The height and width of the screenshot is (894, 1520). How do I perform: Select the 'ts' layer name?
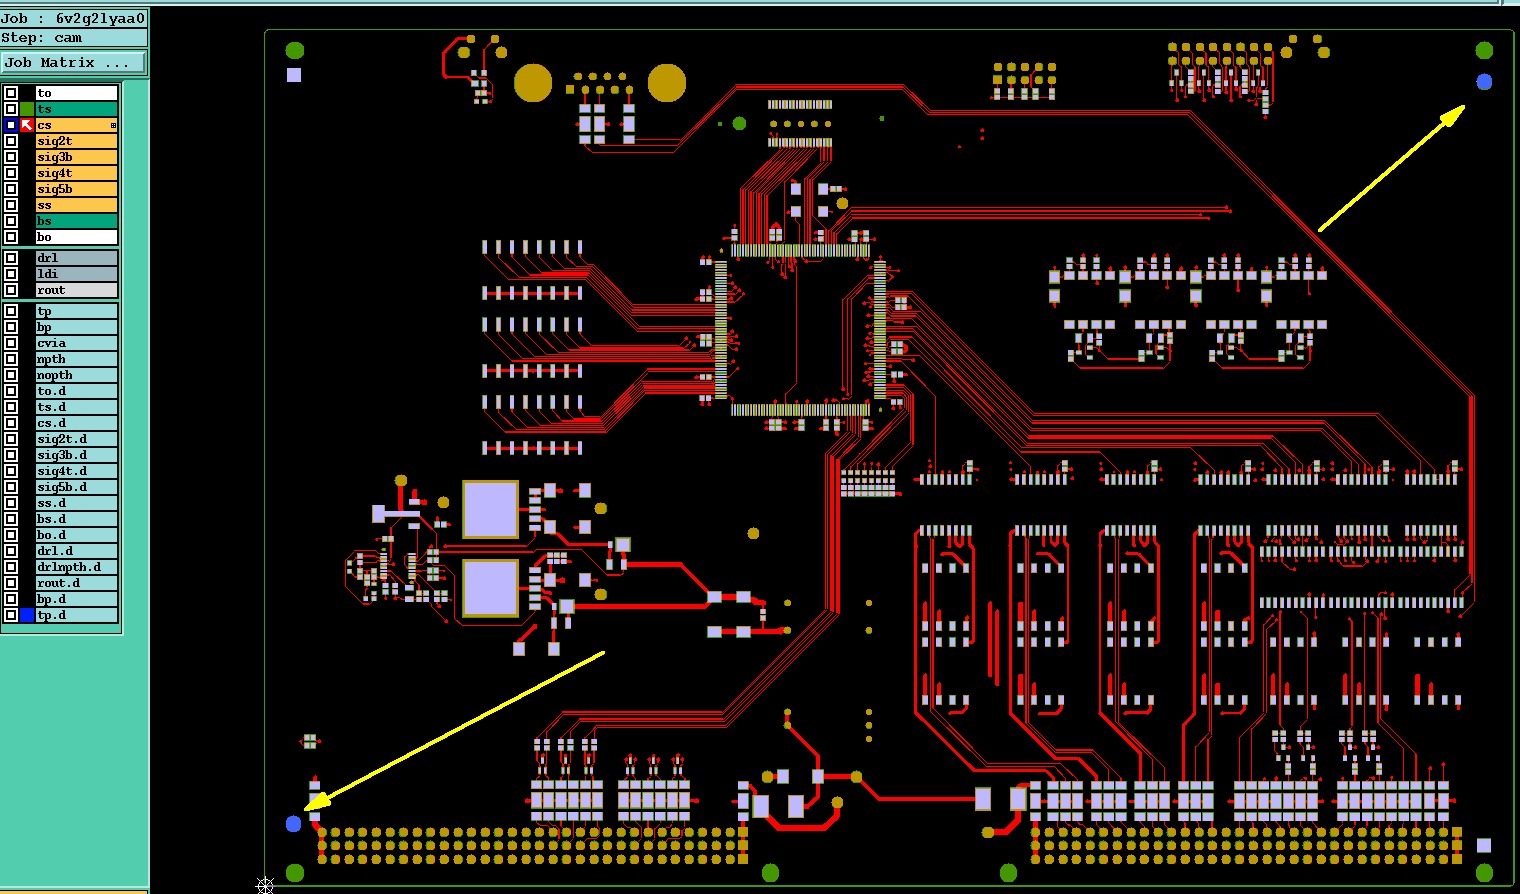click(77, 109)
